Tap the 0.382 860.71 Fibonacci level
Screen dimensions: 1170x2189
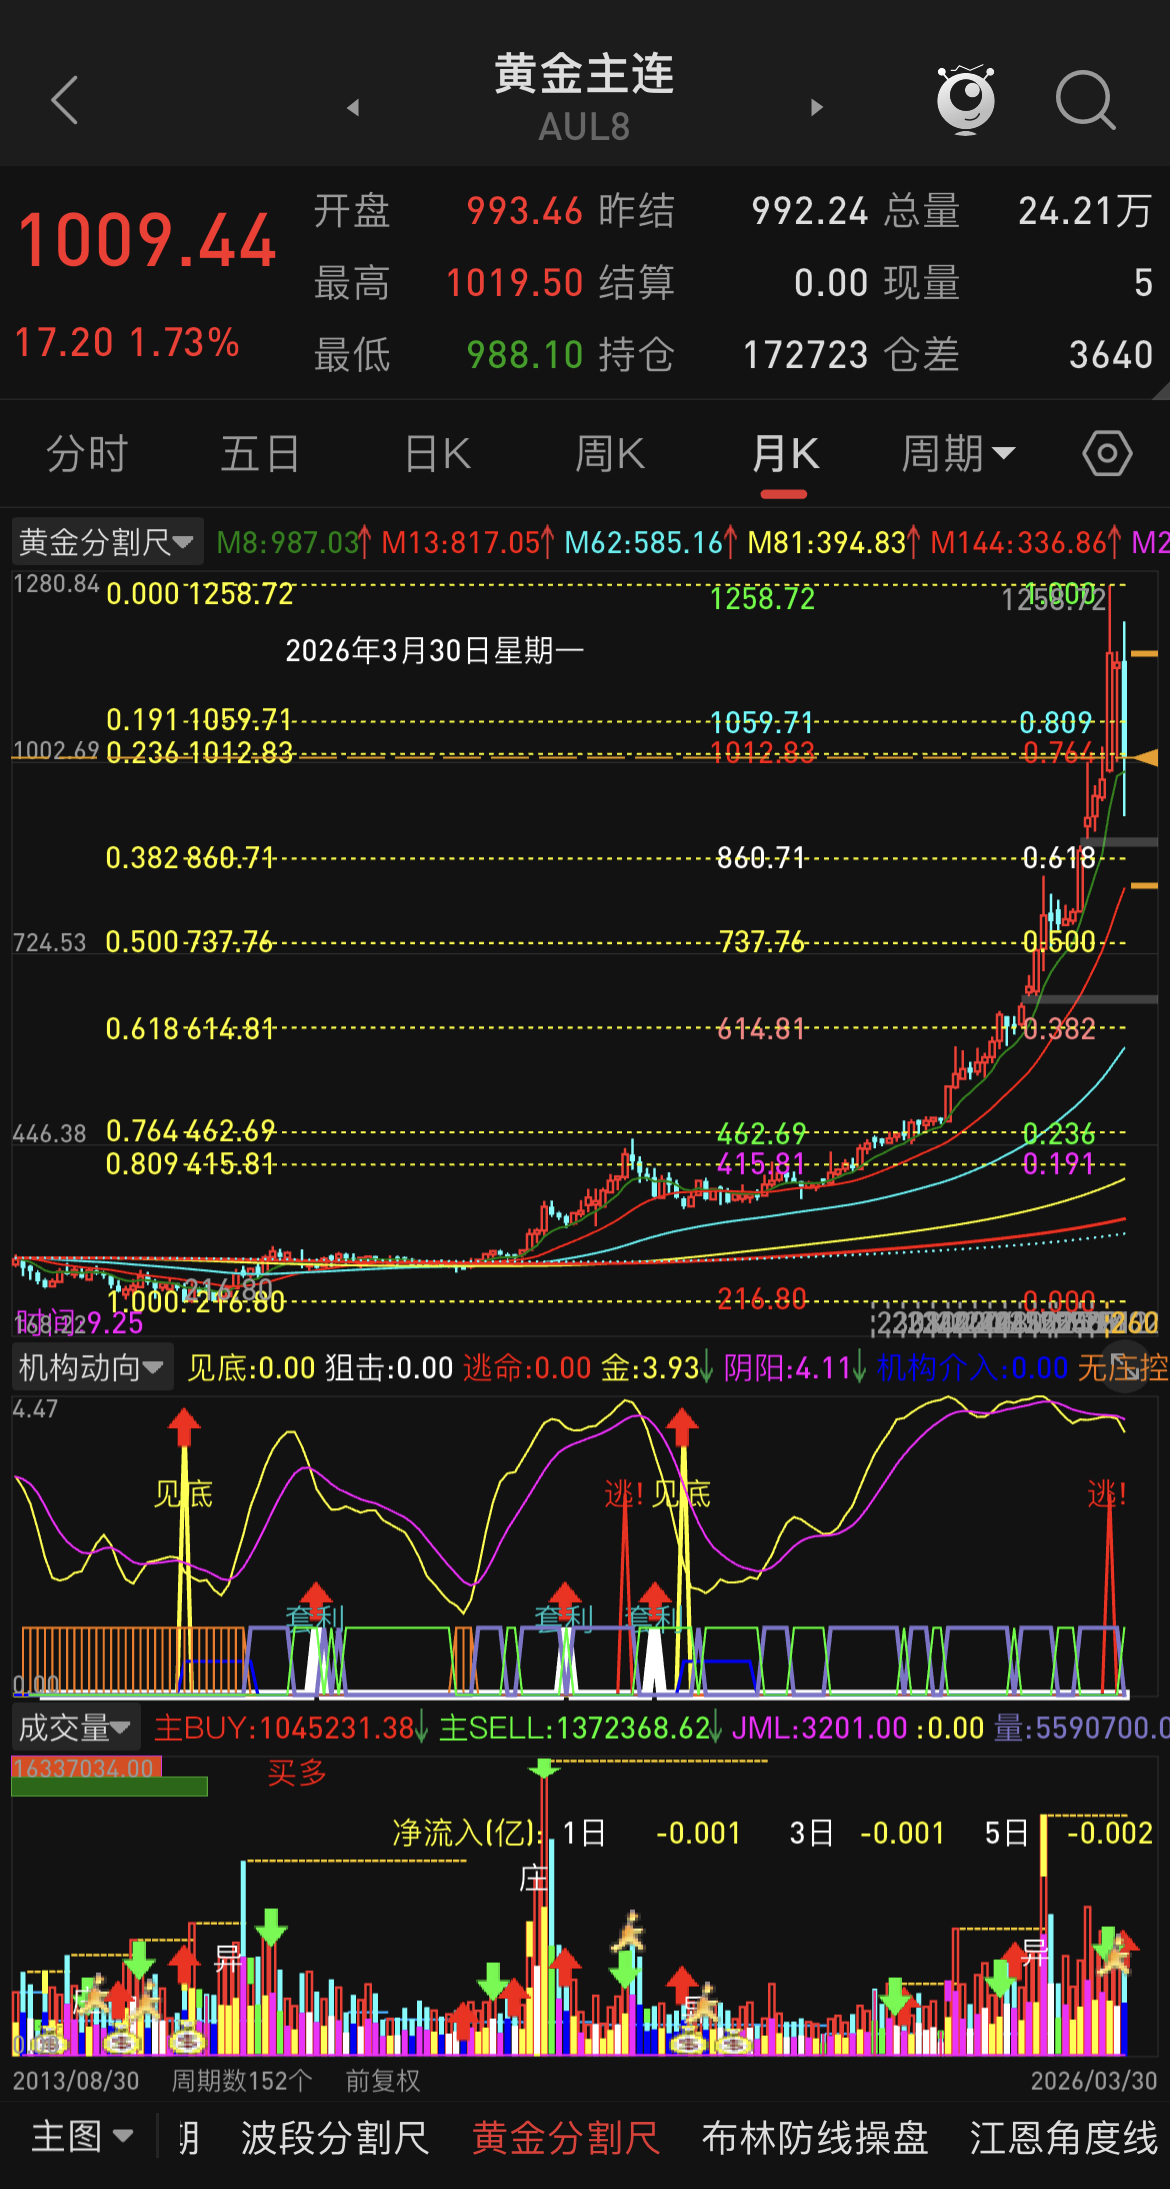(190, 858)
